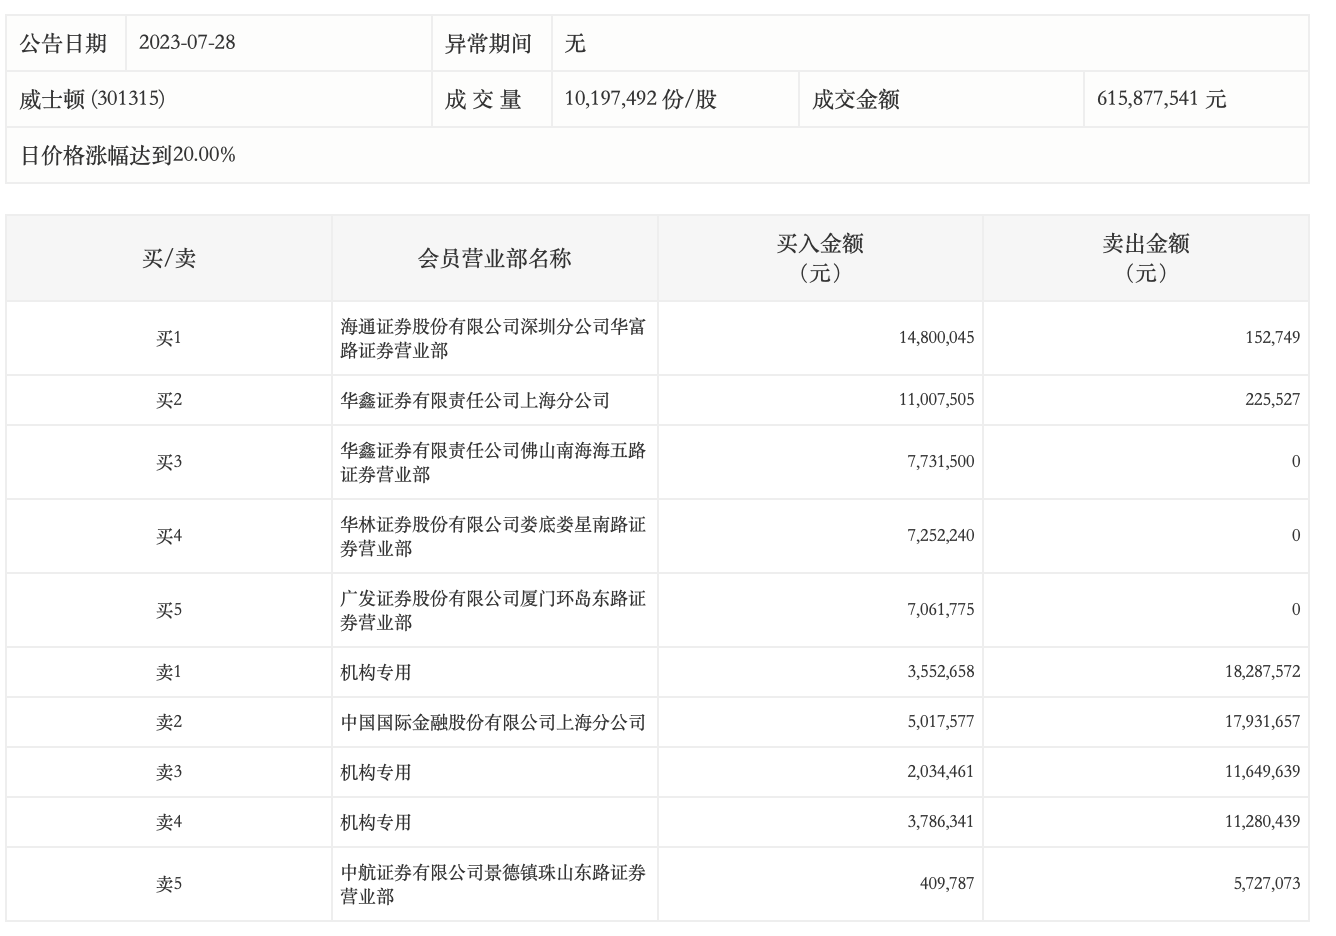Click the 日价格涨幅达到20.00% reason row
This screenshot has height=936, width=1336.
[x=128, y=155]
